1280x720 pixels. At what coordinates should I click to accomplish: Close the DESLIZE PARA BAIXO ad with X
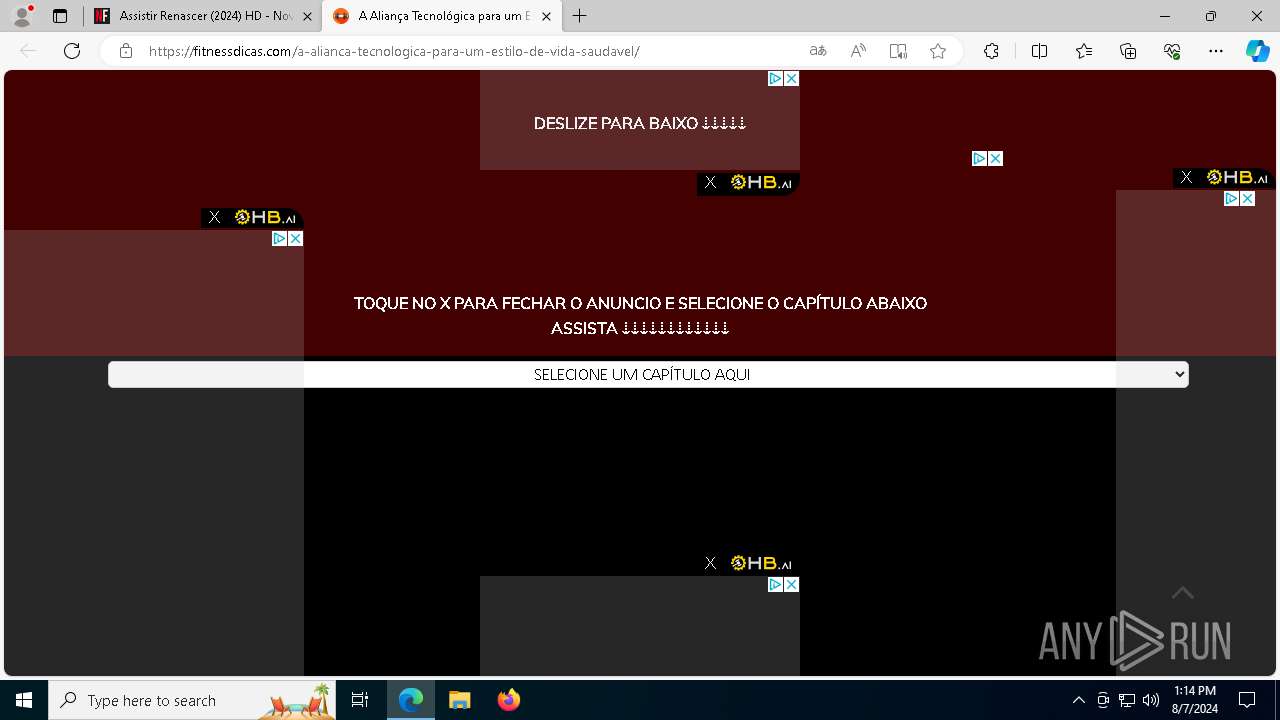point(792,78)
